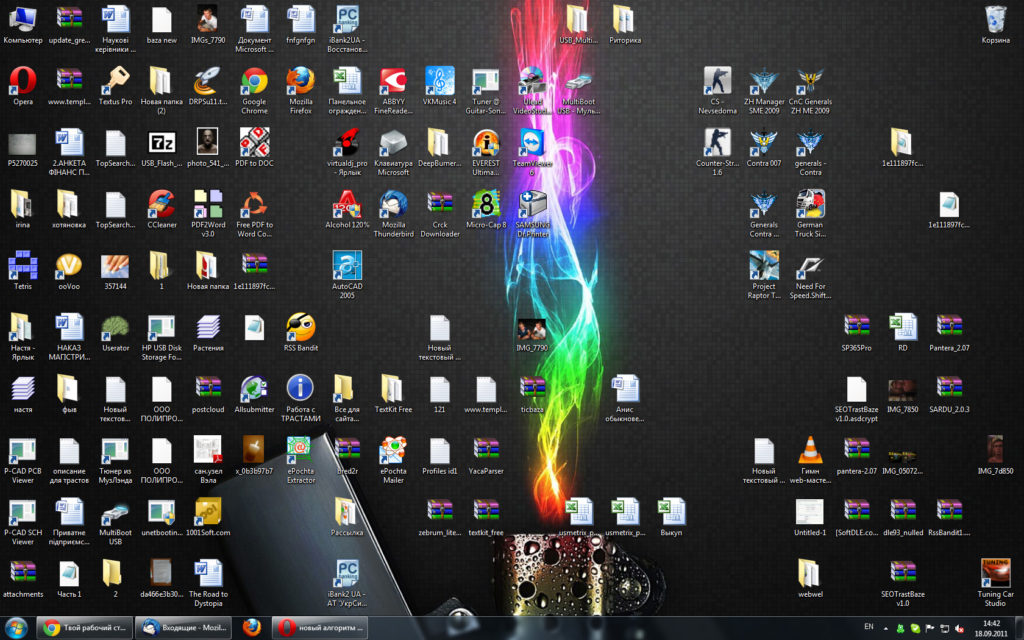Open the Windows Start menu
Image resolution: width=1024 pixels, height=640 pixels.
[x=17, y=627]
